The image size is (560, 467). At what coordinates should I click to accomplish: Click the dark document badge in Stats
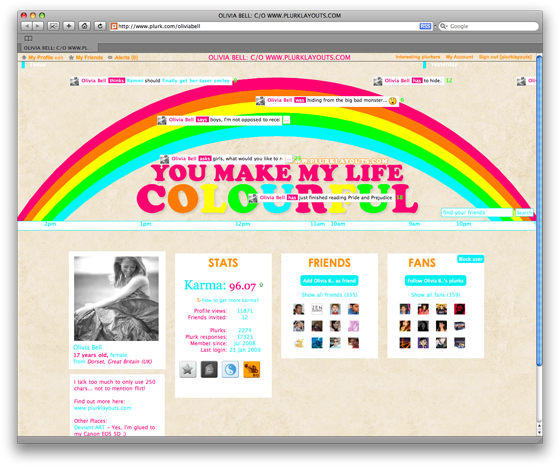(x=209, y=369)
